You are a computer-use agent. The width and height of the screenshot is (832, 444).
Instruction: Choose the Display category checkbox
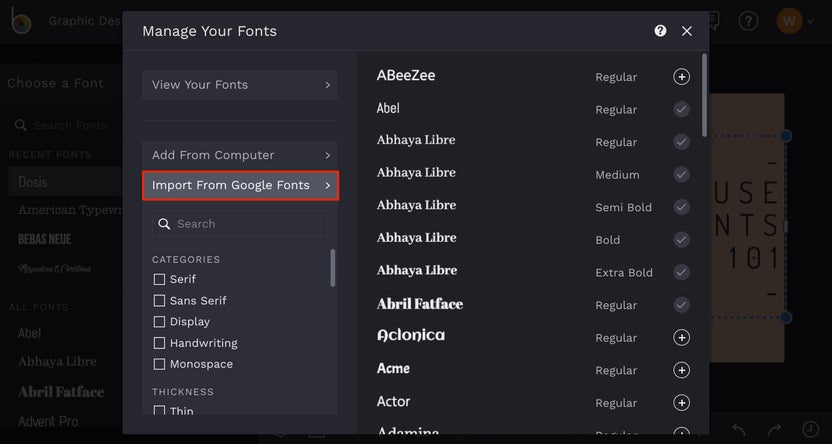coord(159,322)
